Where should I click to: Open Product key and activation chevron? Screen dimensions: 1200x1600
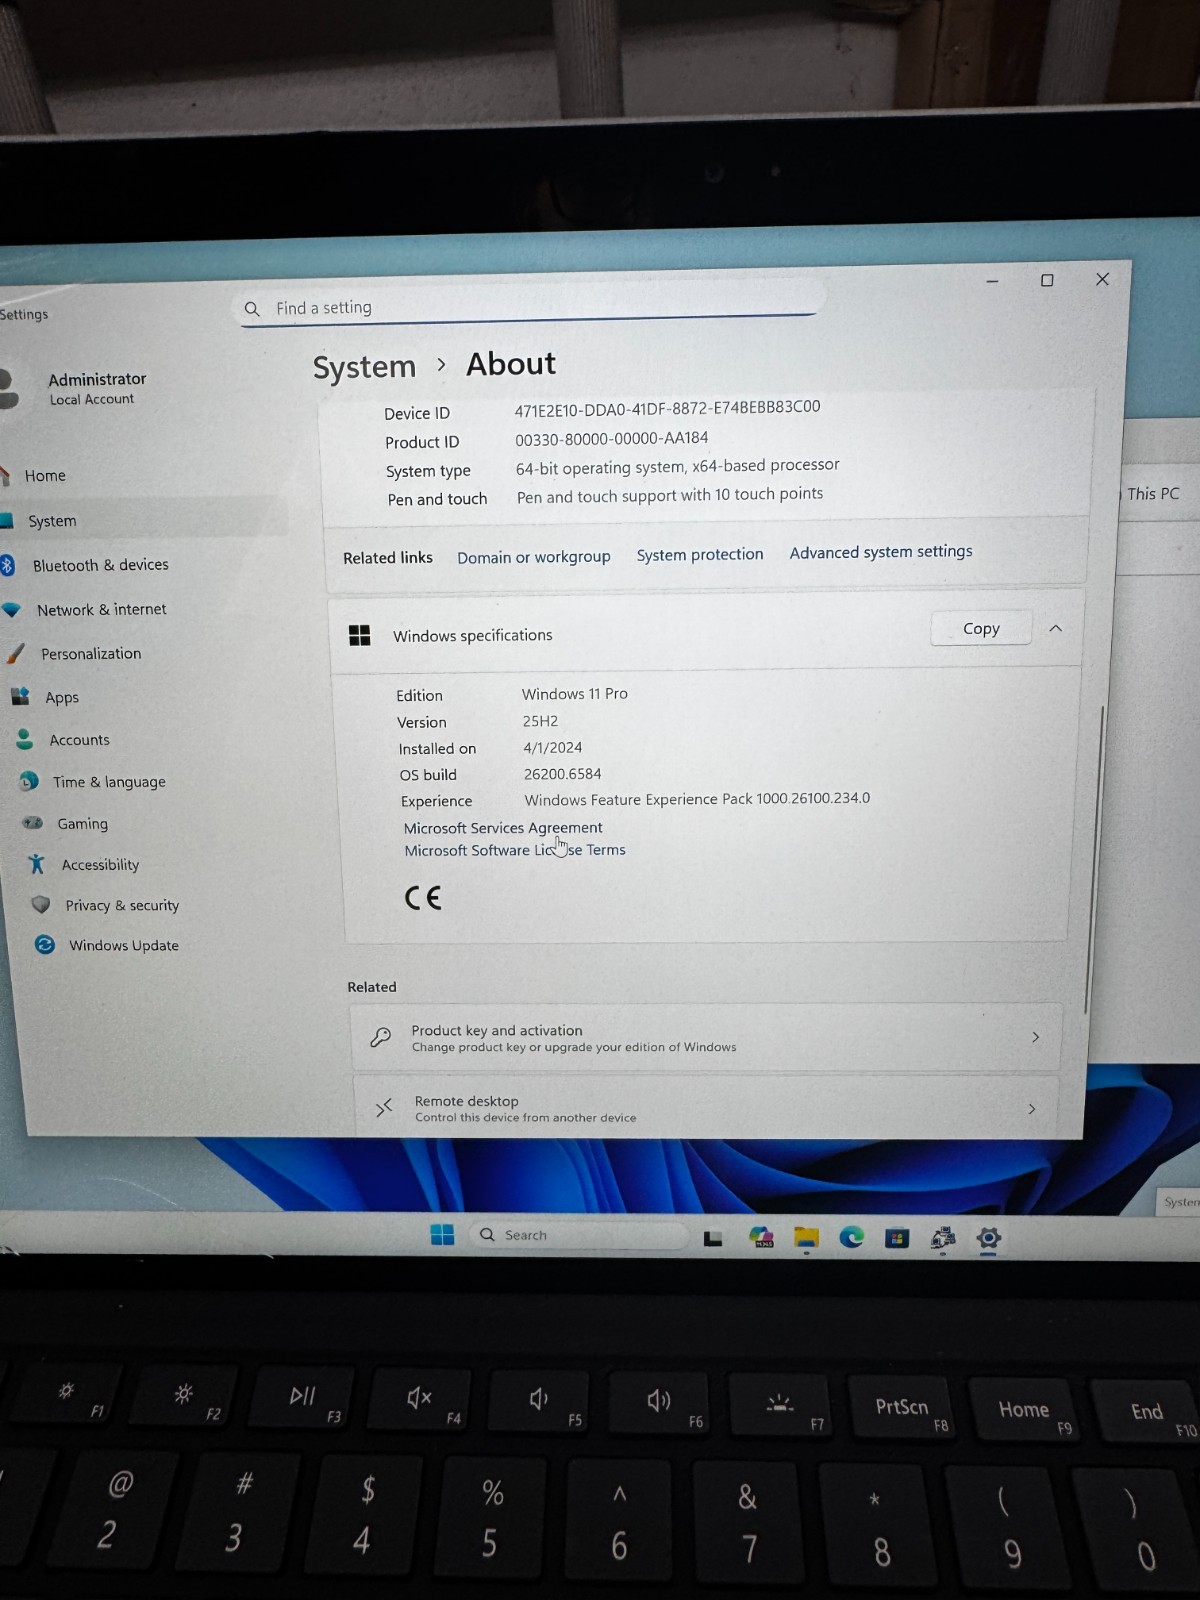(x=1035, y=1037)
